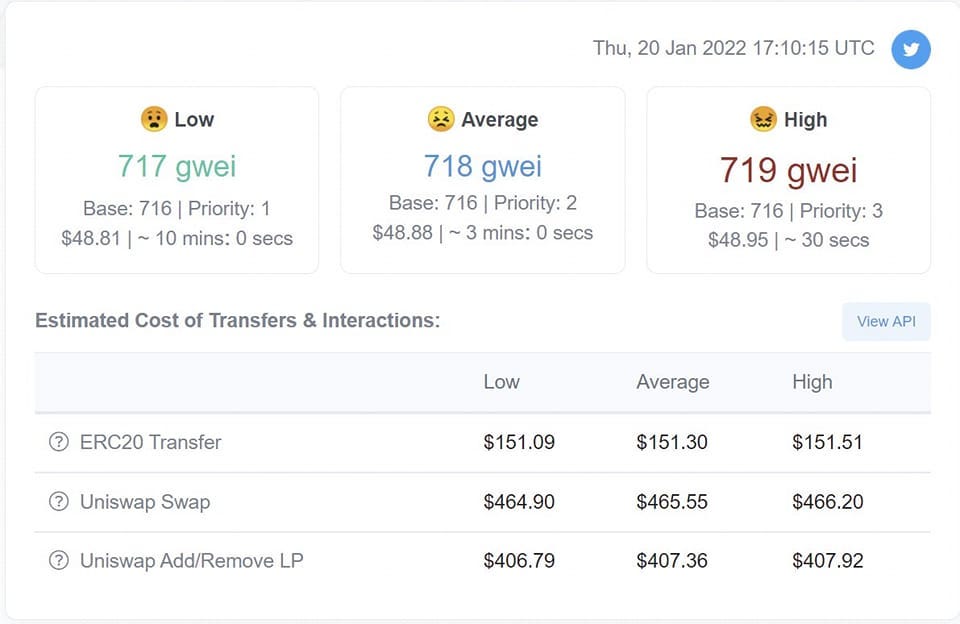Click the $466.20 High Uniswap Swap cost
Screen dimensions: 960x624
[x=828, y=502]
